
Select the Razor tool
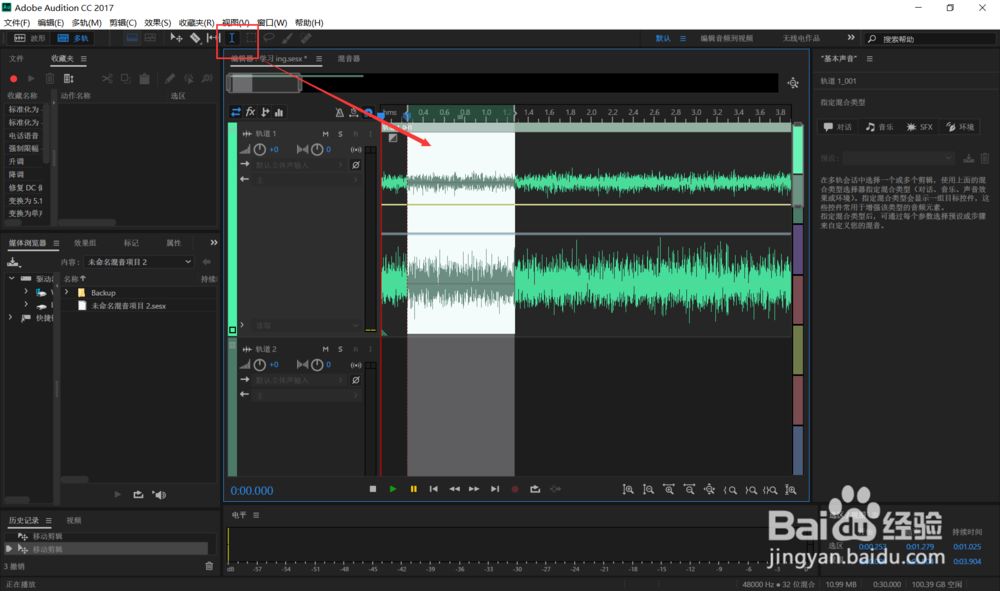[x=195, y=38]
